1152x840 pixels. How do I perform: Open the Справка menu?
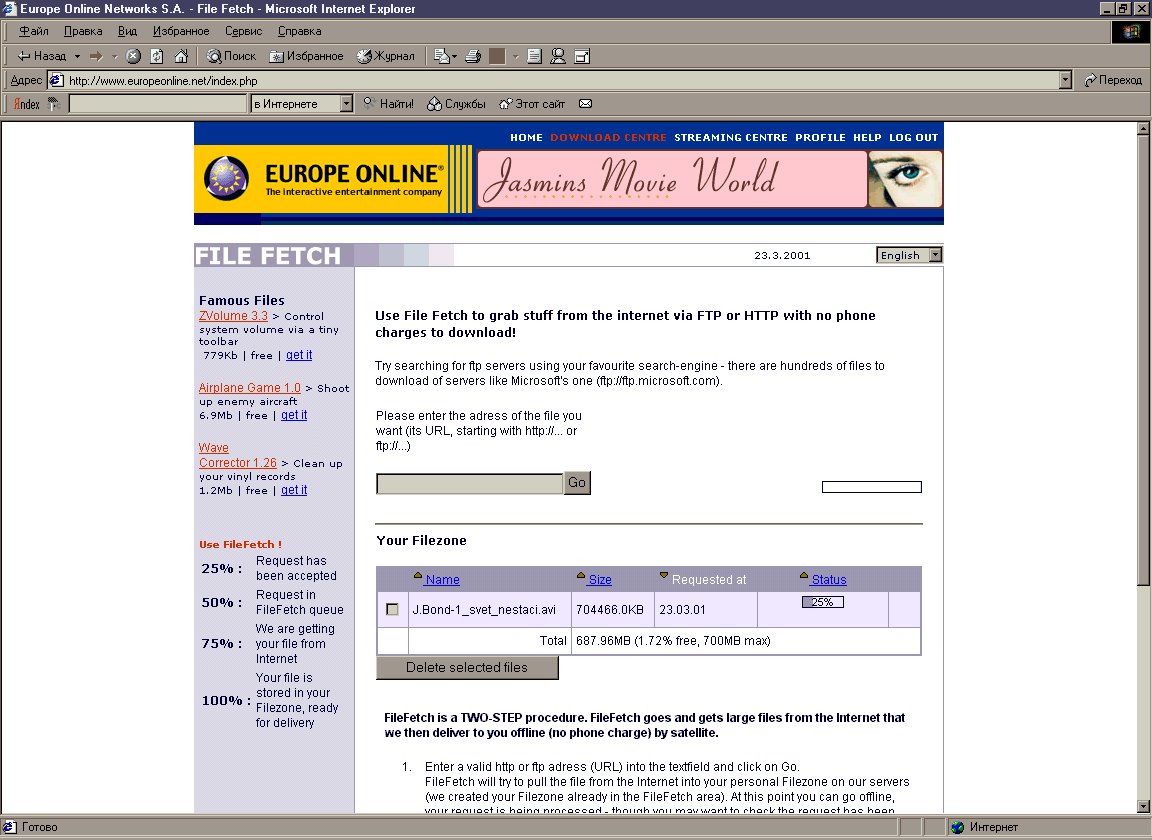(300, 31)
